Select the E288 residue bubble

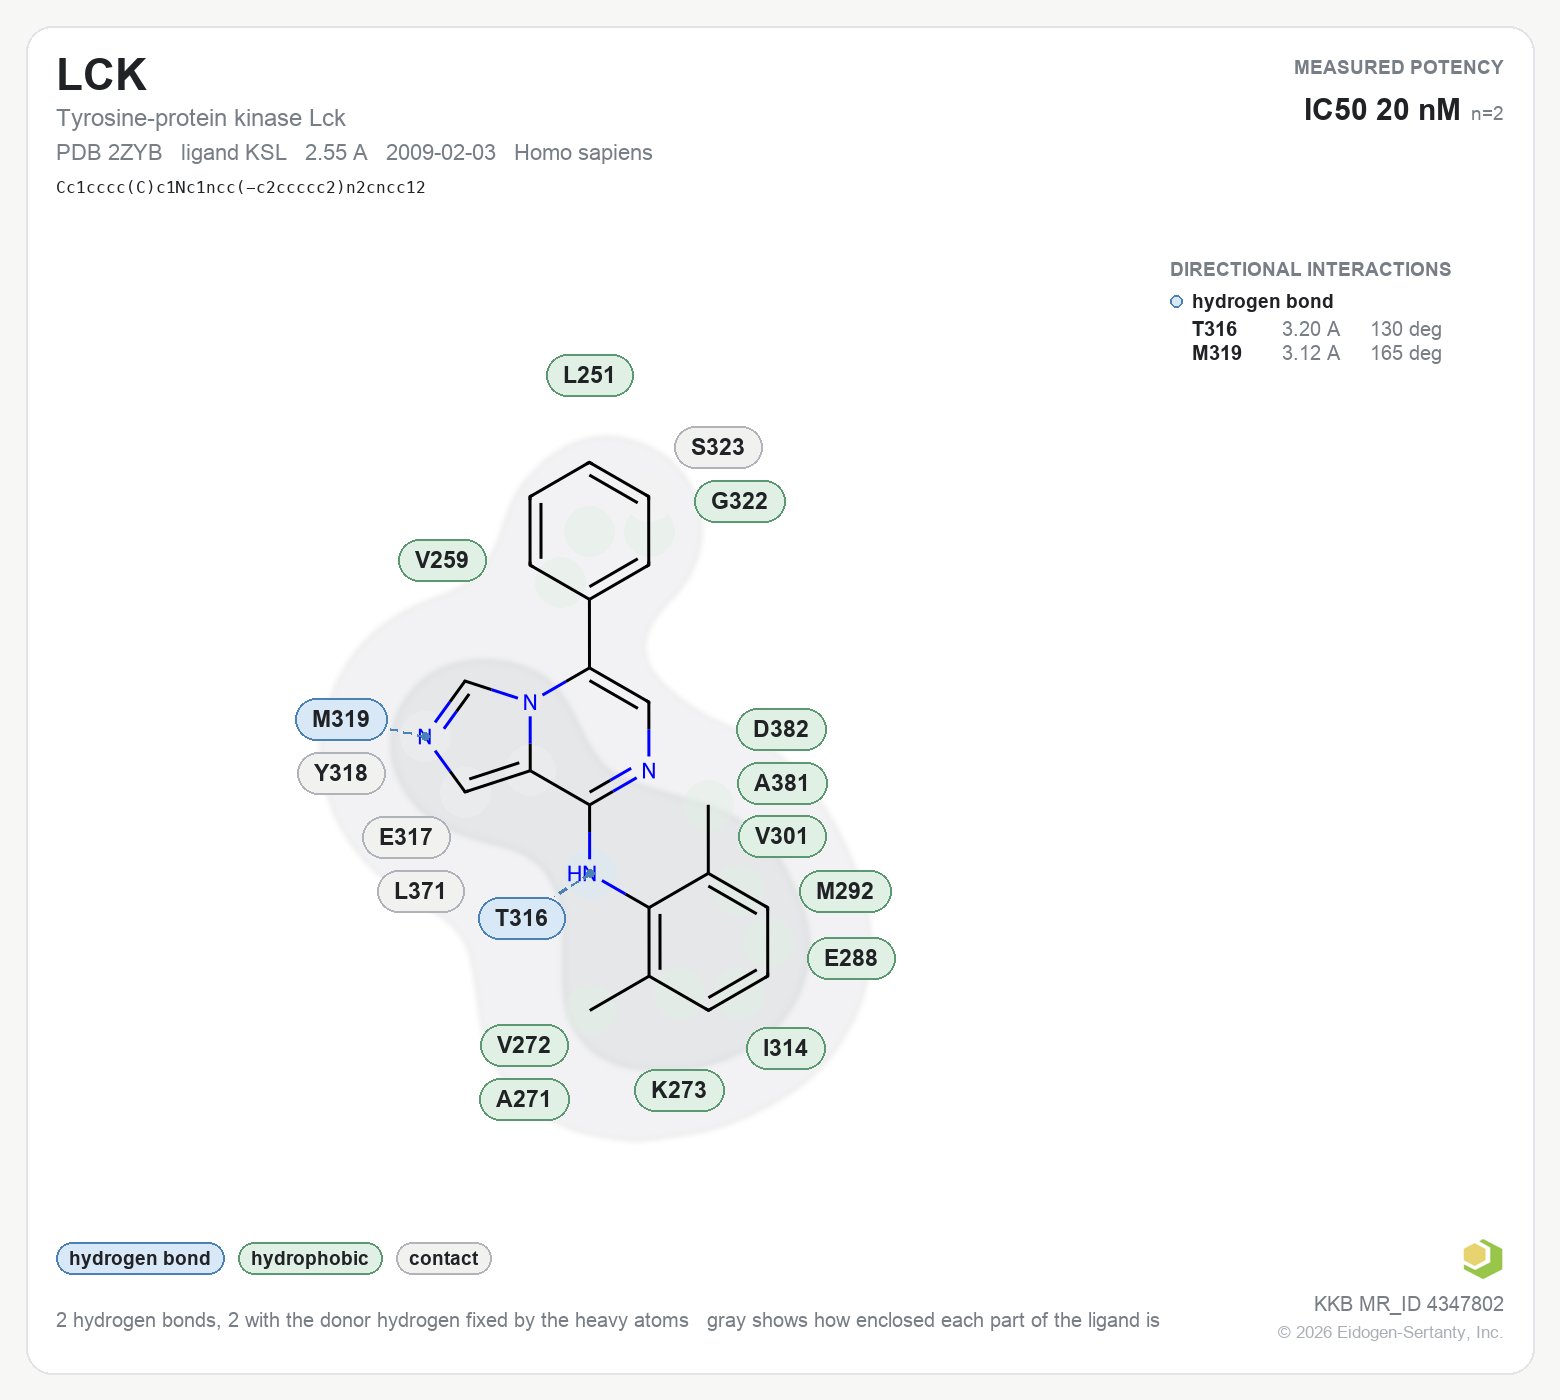[851, 958]
